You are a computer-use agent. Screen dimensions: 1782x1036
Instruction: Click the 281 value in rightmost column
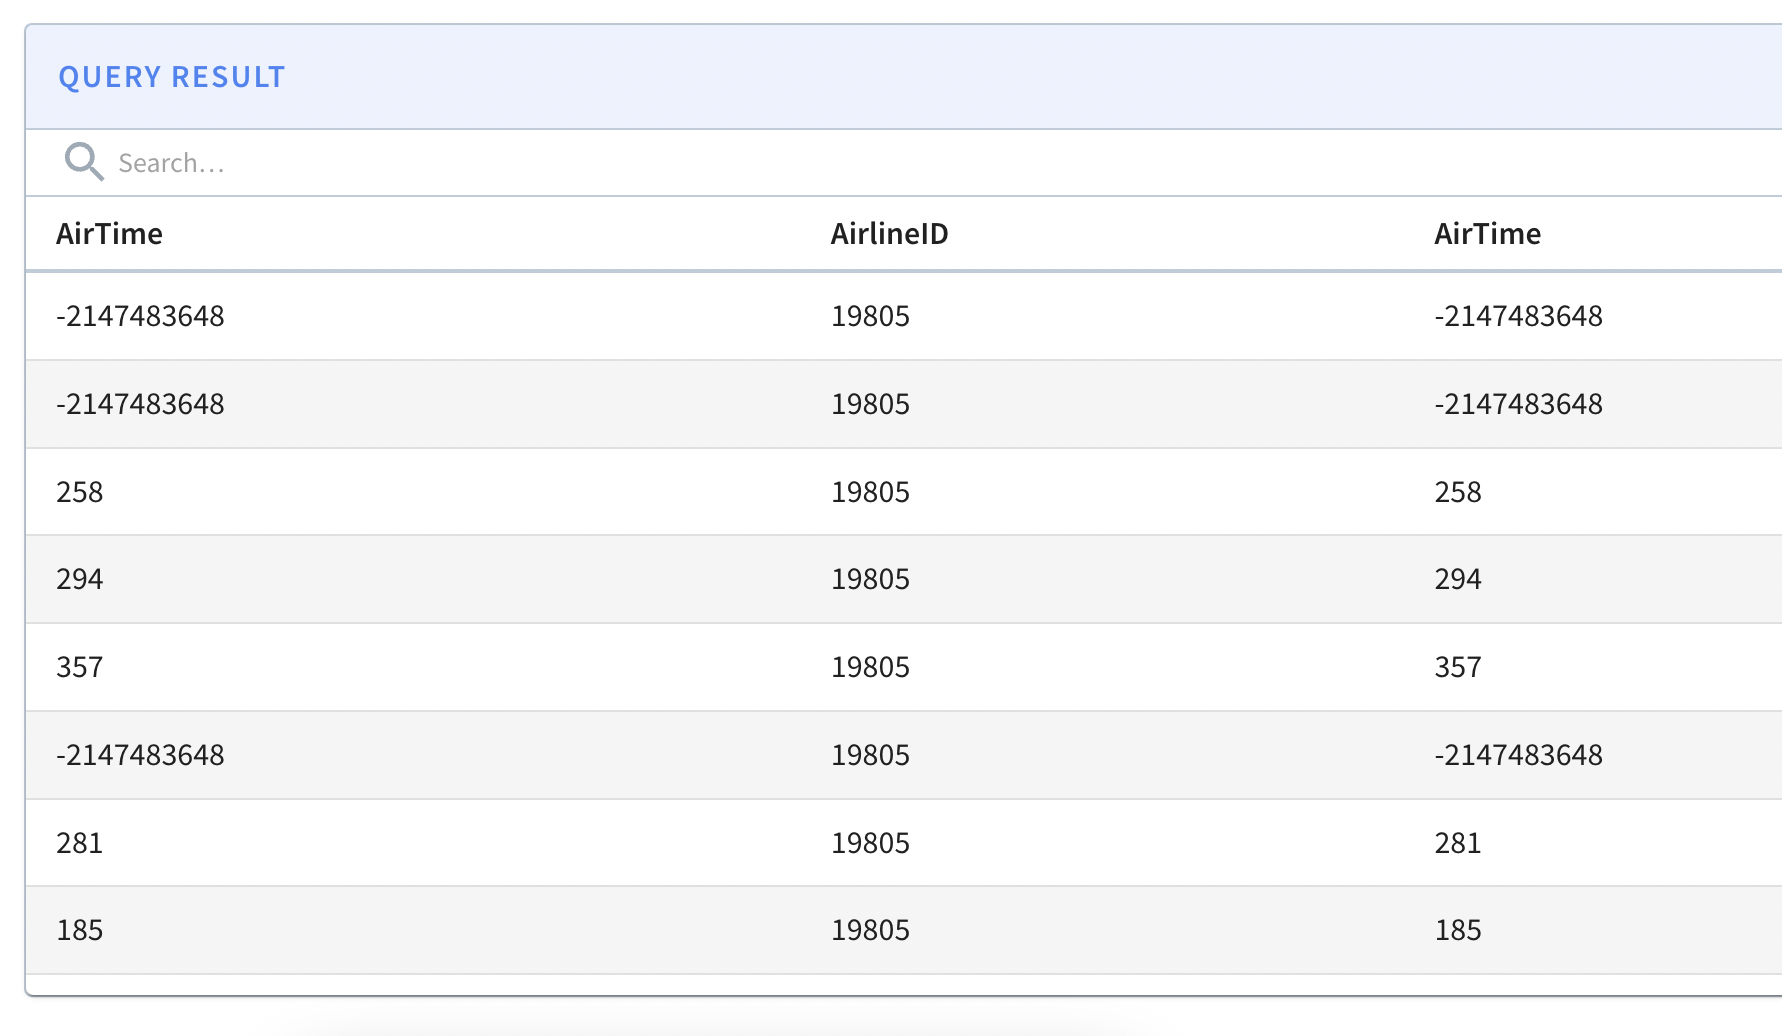[1458, 843]
